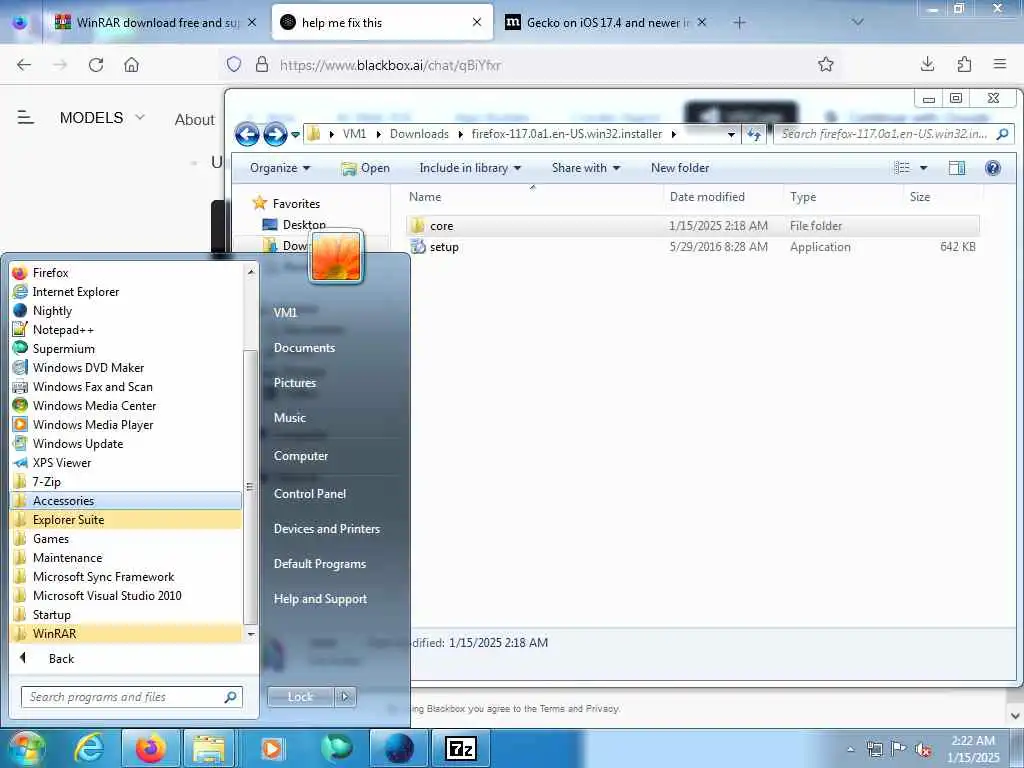Click the Windows Start orb
The height and width of the screenshot is (768, 1024).
(x=26, y=748)
